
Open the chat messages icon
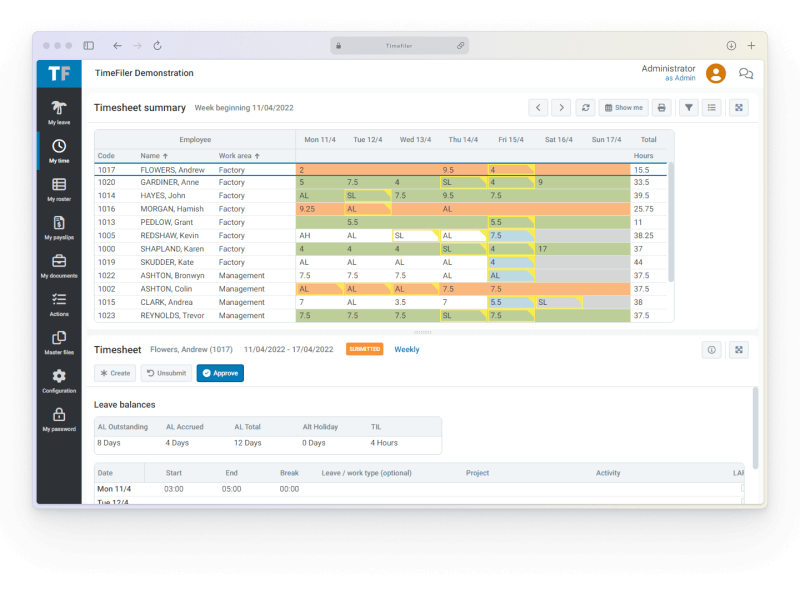tap(746, 74)
